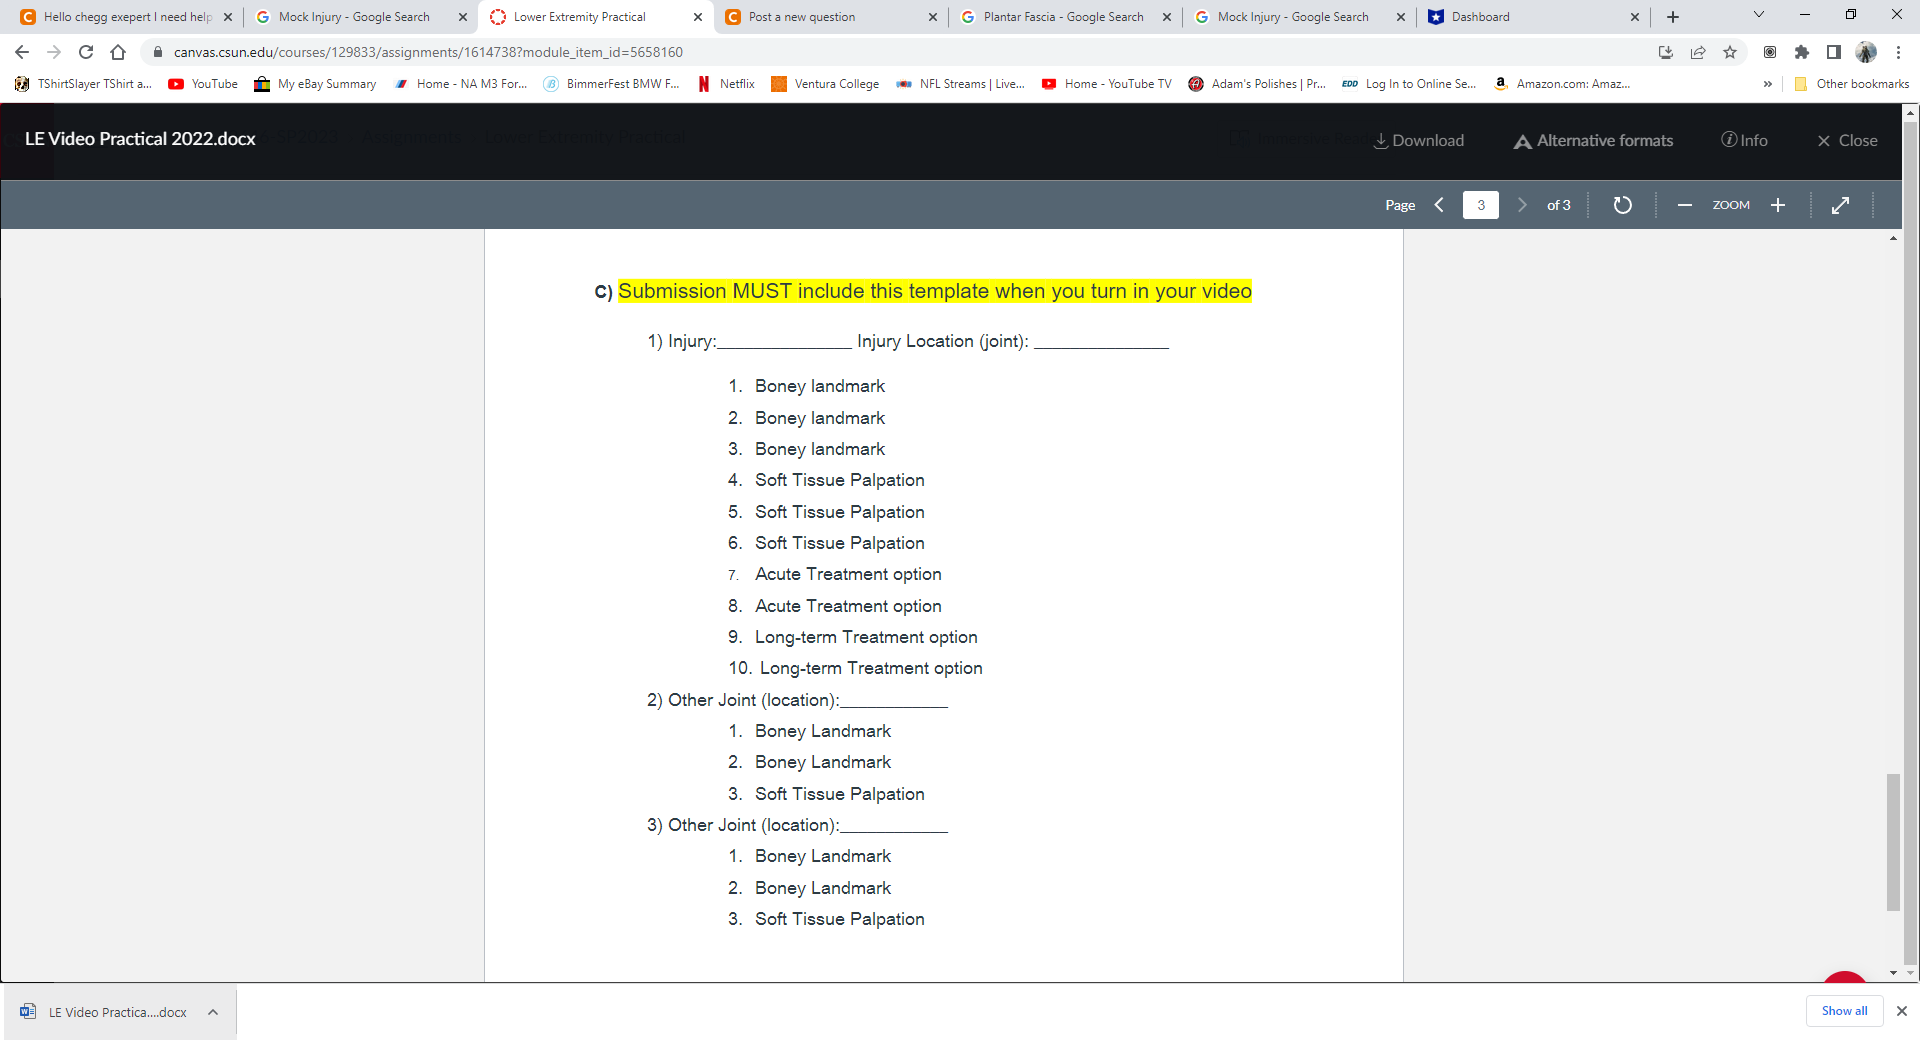Zoom out of the document
The width and height of the screenshot is (1920, 1040).
1684,204
